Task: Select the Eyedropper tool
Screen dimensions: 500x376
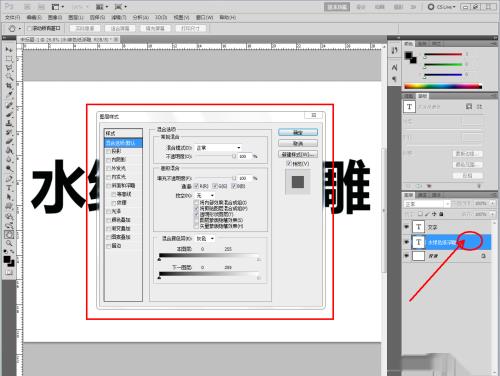Action: coord(9,95)
